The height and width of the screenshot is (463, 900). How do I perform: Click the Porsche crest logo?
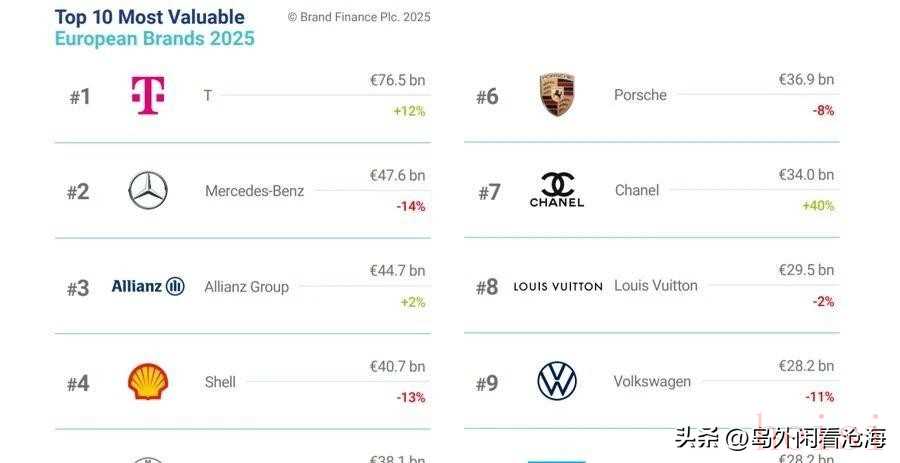point(557,95)
